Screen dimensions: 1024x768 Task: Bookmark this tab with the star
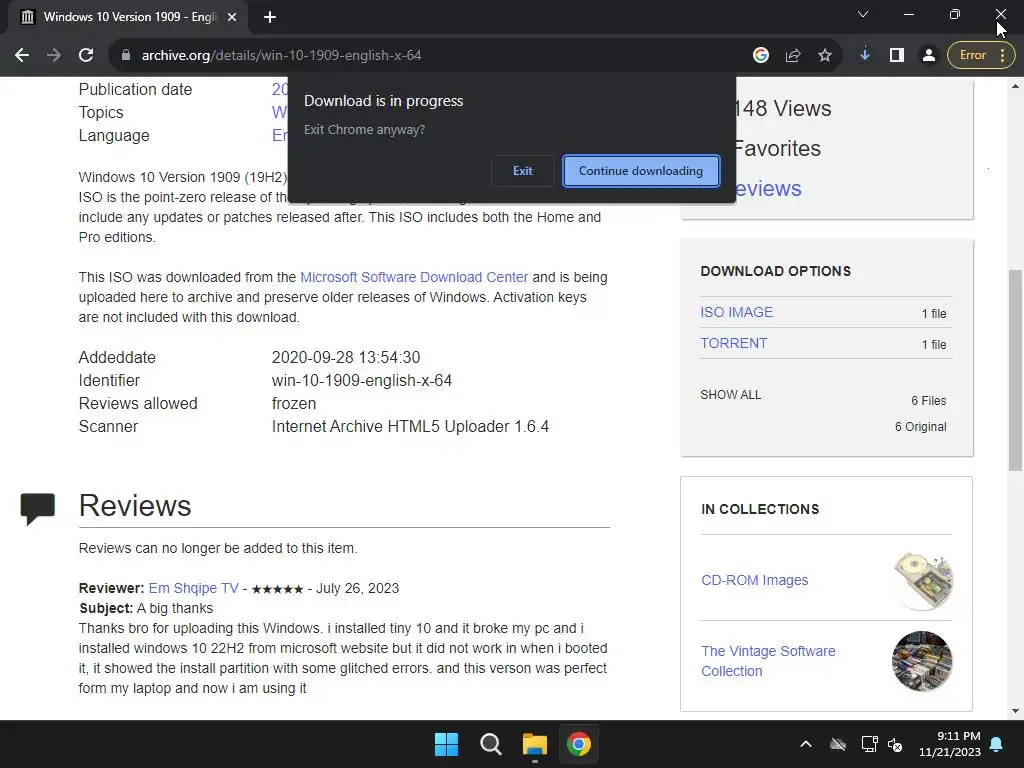tap(825, 56)
